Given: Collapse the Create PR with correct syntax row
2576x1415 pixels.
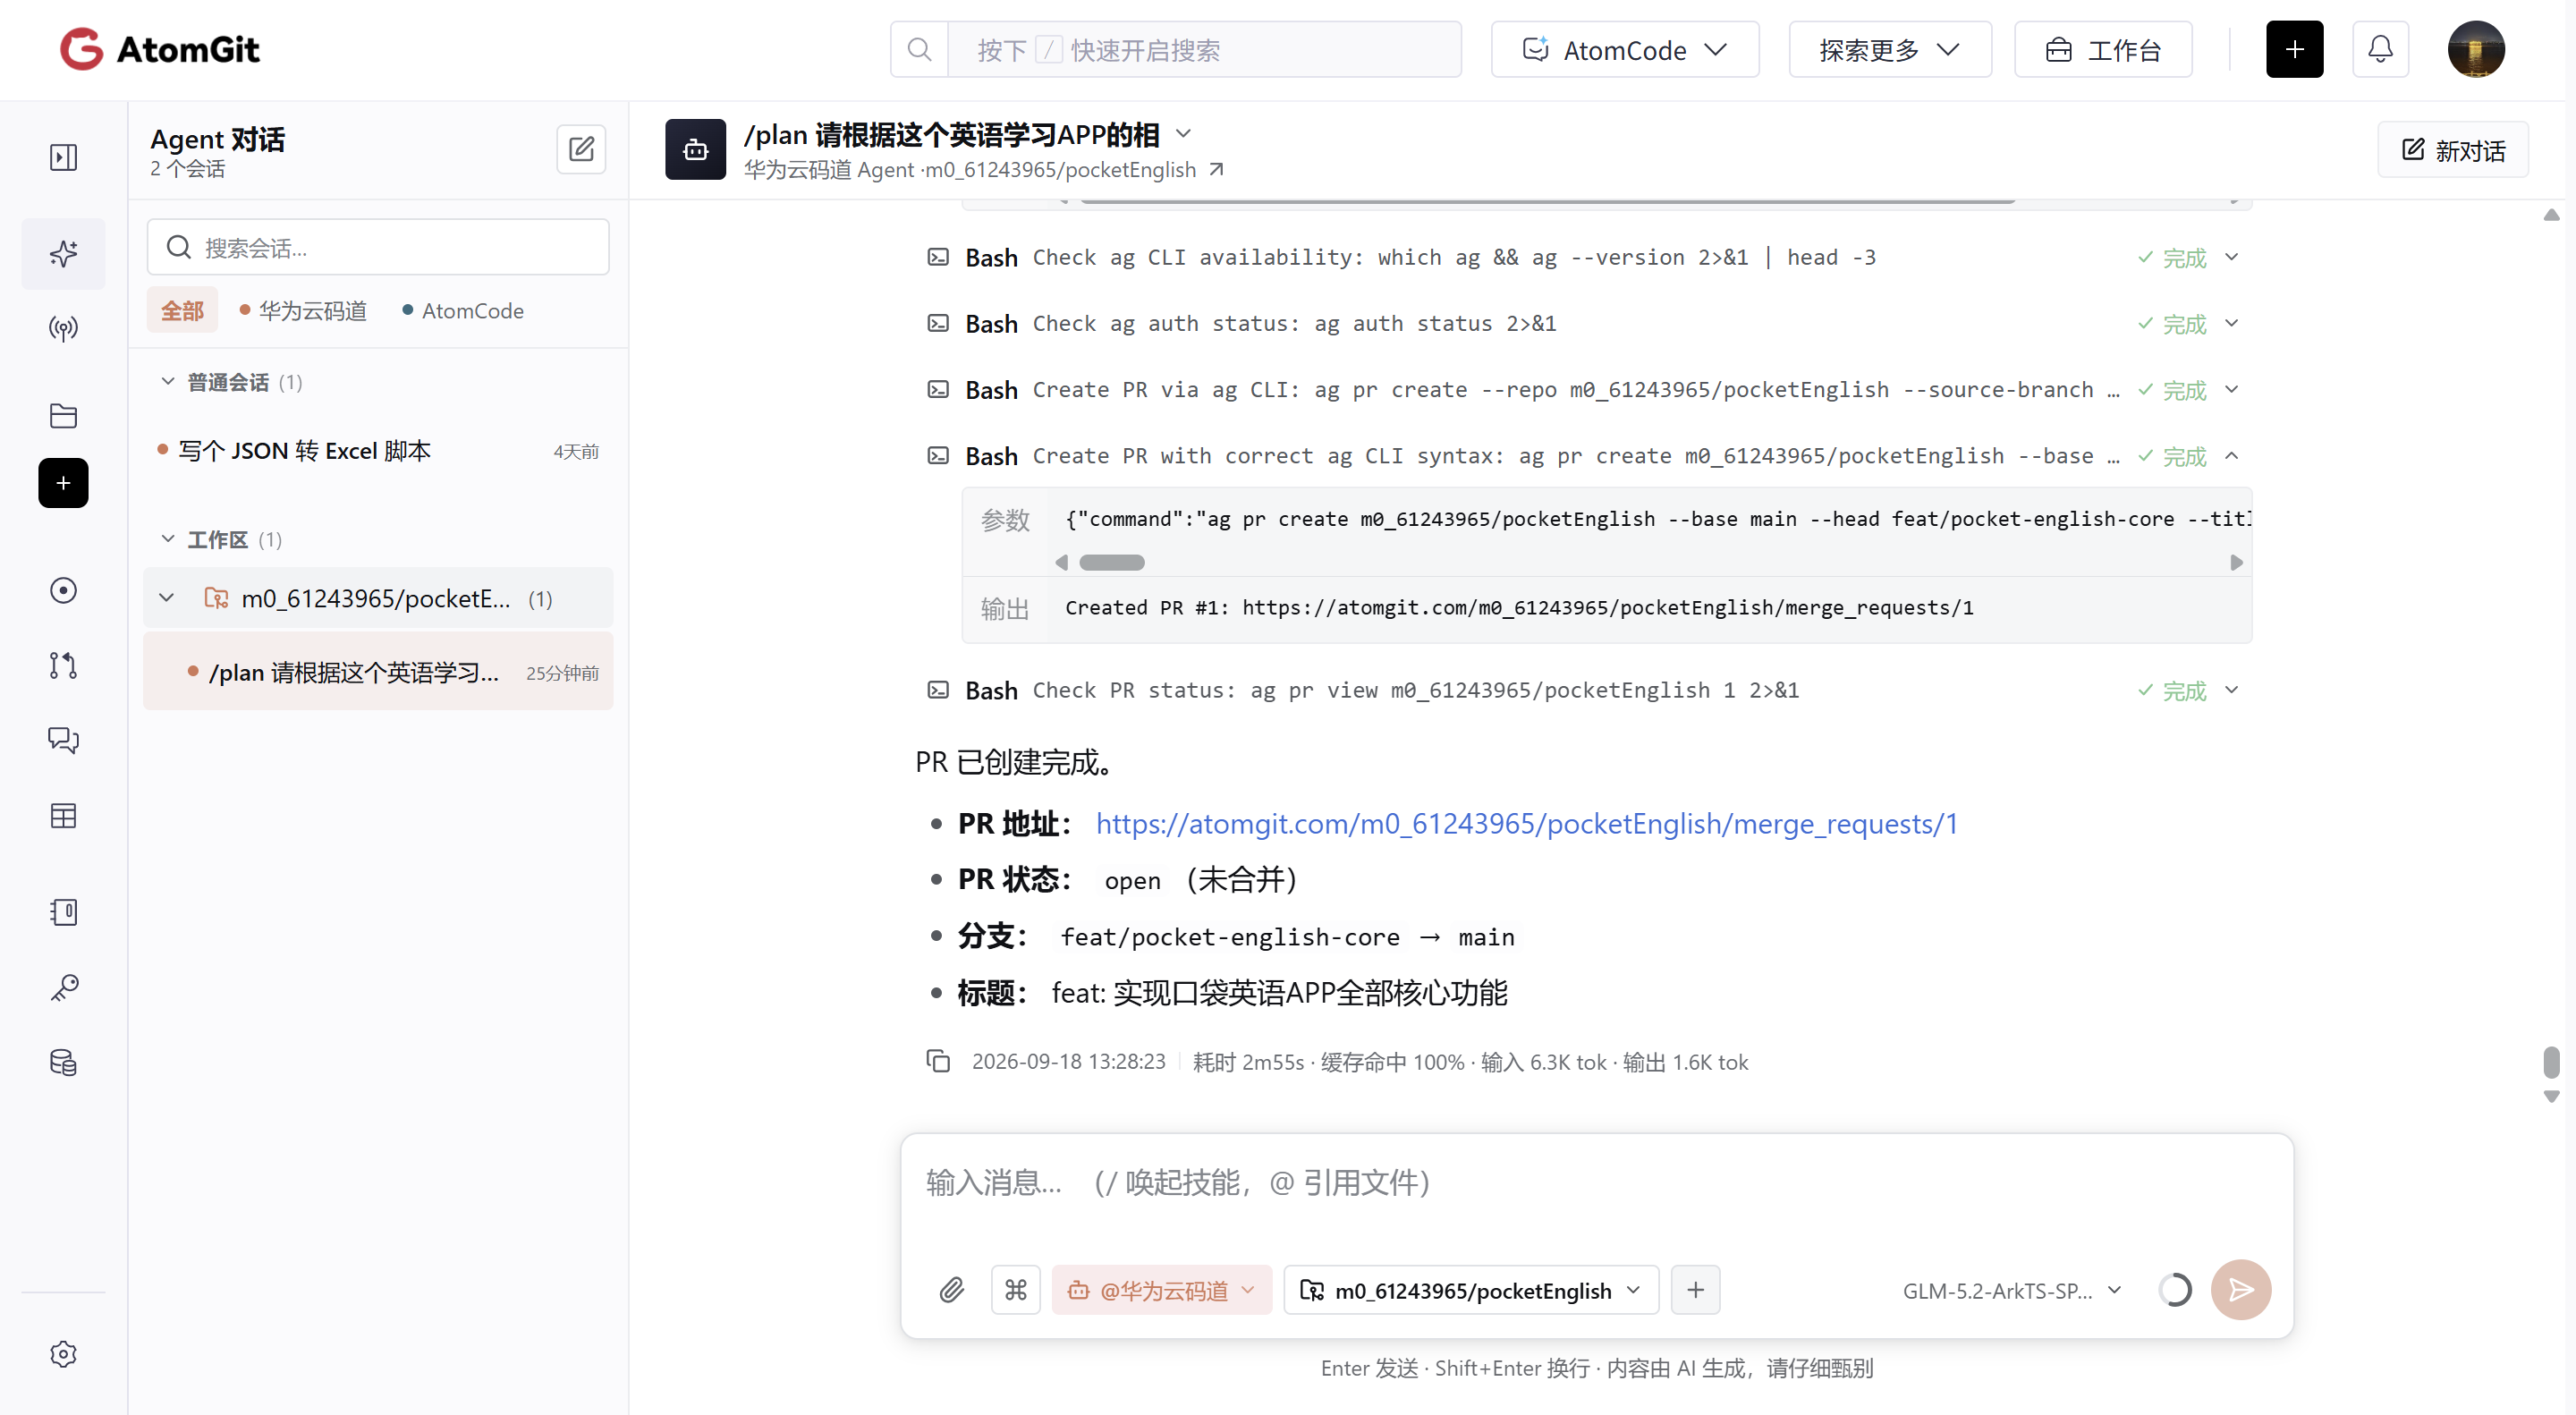Looking at the screenshot, I should point(2231,456).
